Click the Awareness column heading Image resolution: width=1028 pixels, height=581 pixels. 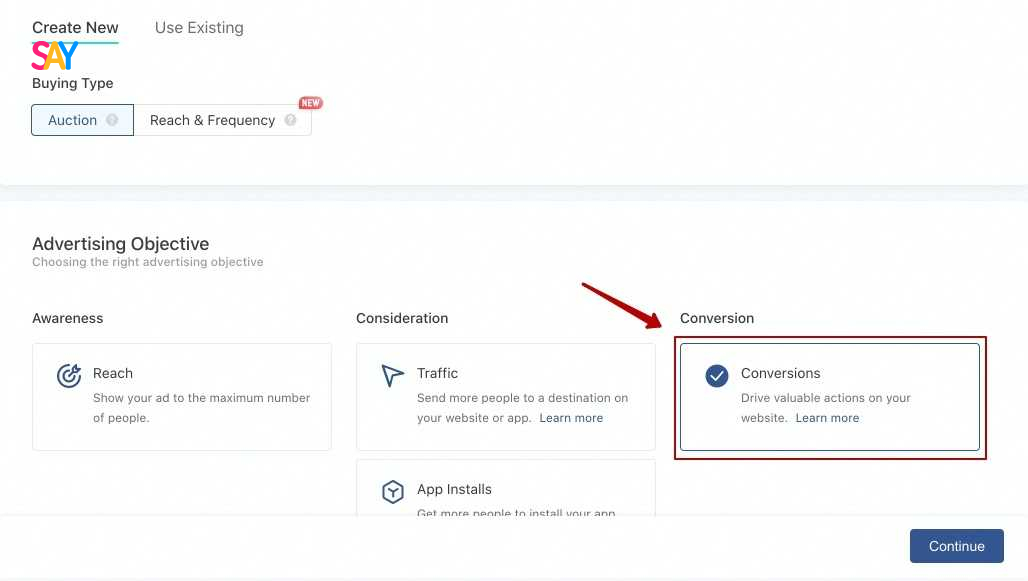pyautogui.click(x=68, y=318)
